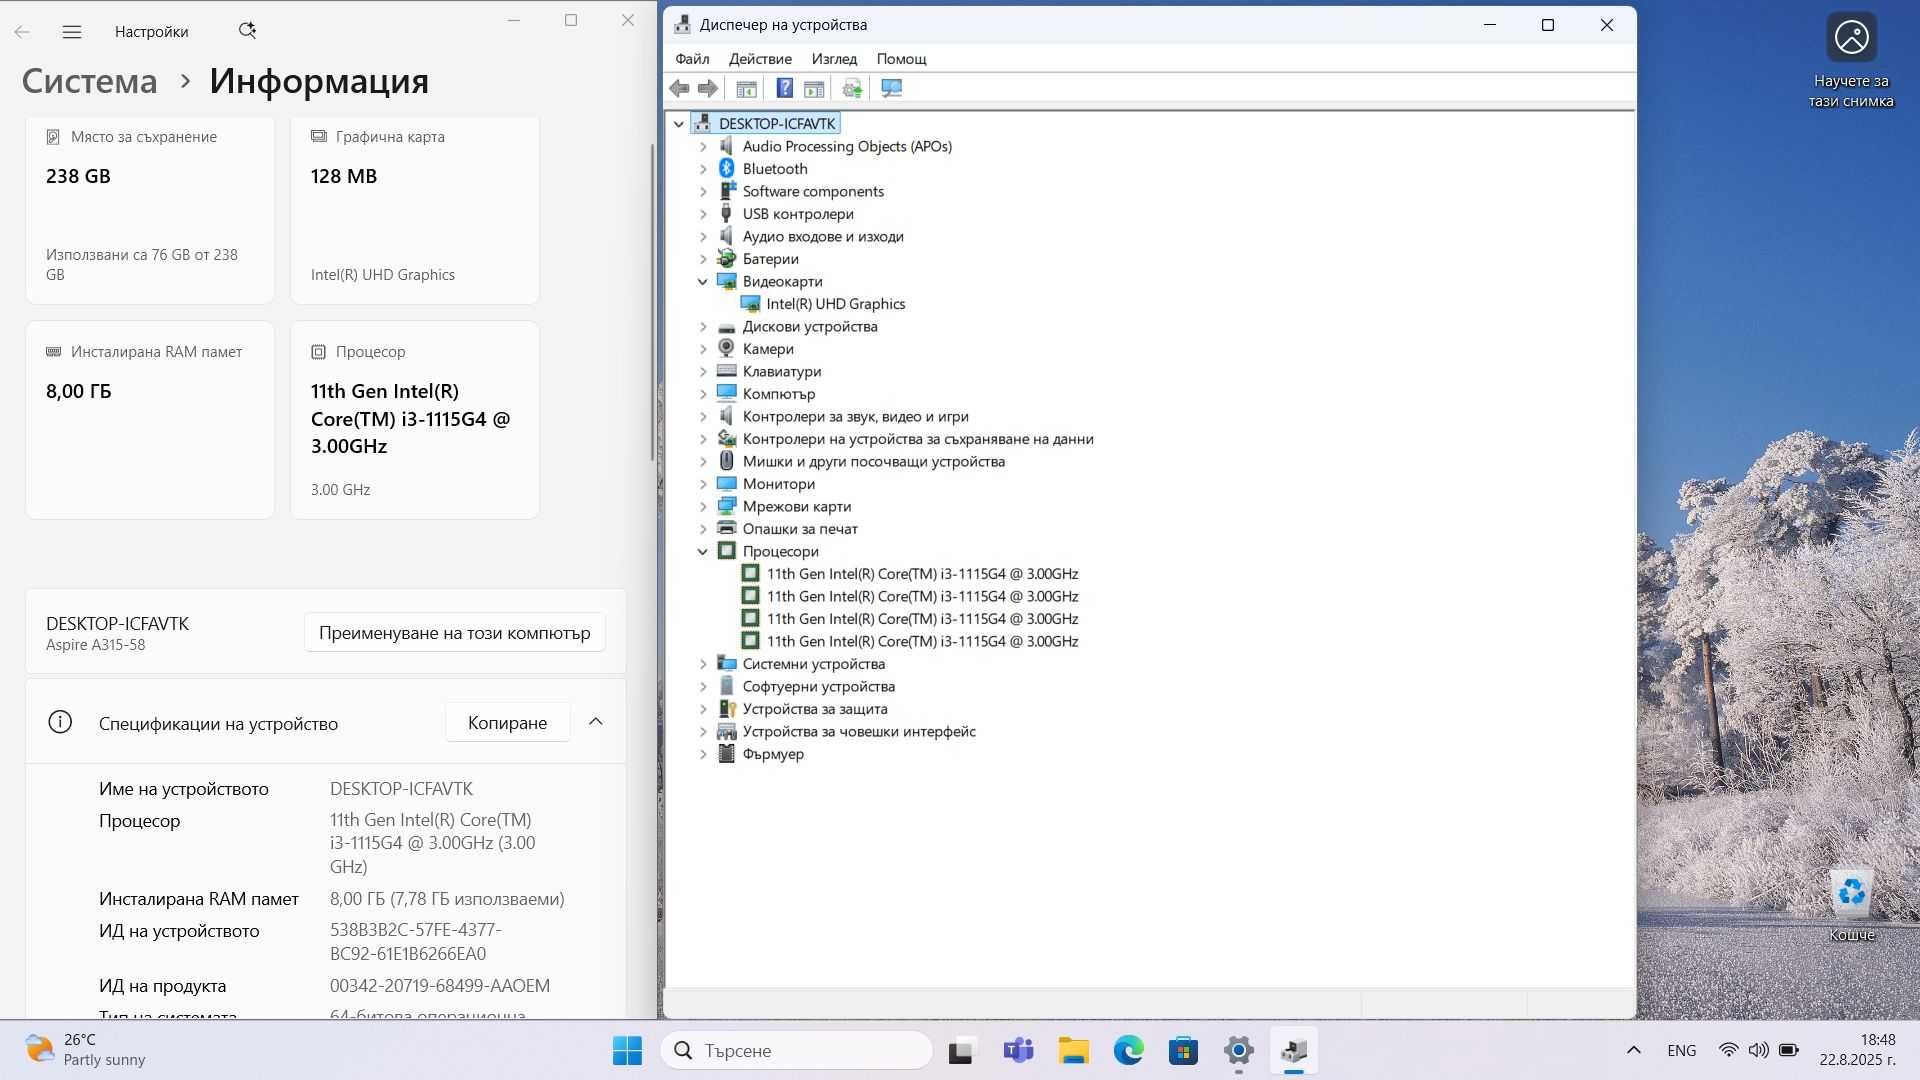Select the Монитори category
This screenshot has width=1920, height=1080.
pos(778,484)
